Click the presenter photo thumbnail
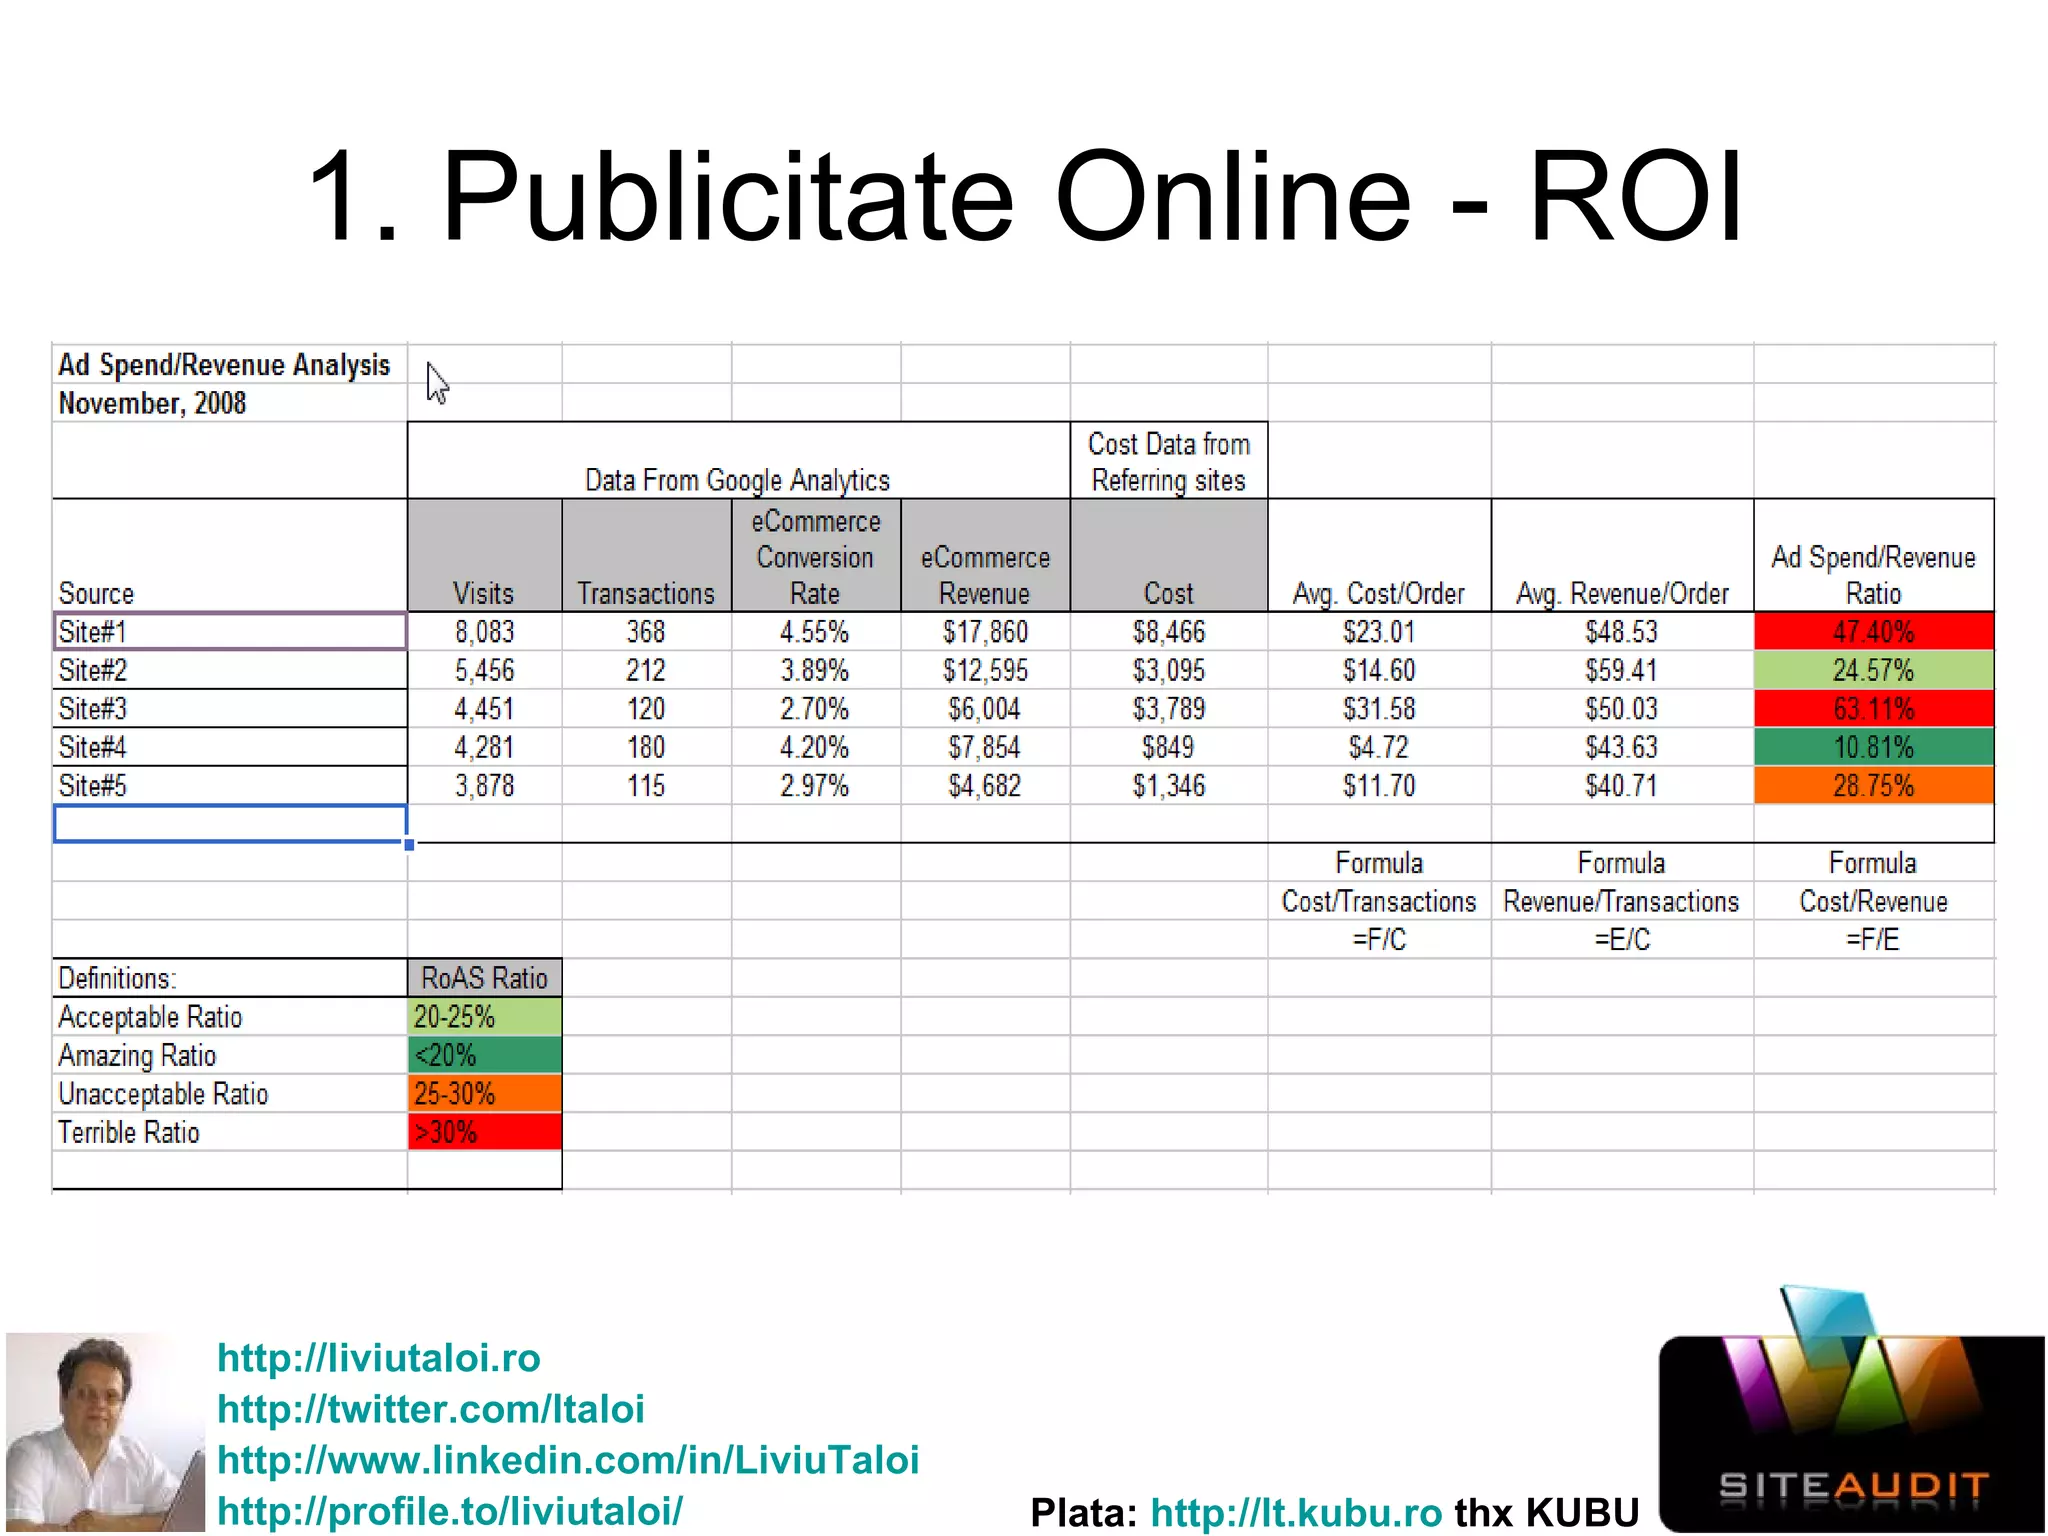The image size is (2048, 1536). (x=105, y=1432)
